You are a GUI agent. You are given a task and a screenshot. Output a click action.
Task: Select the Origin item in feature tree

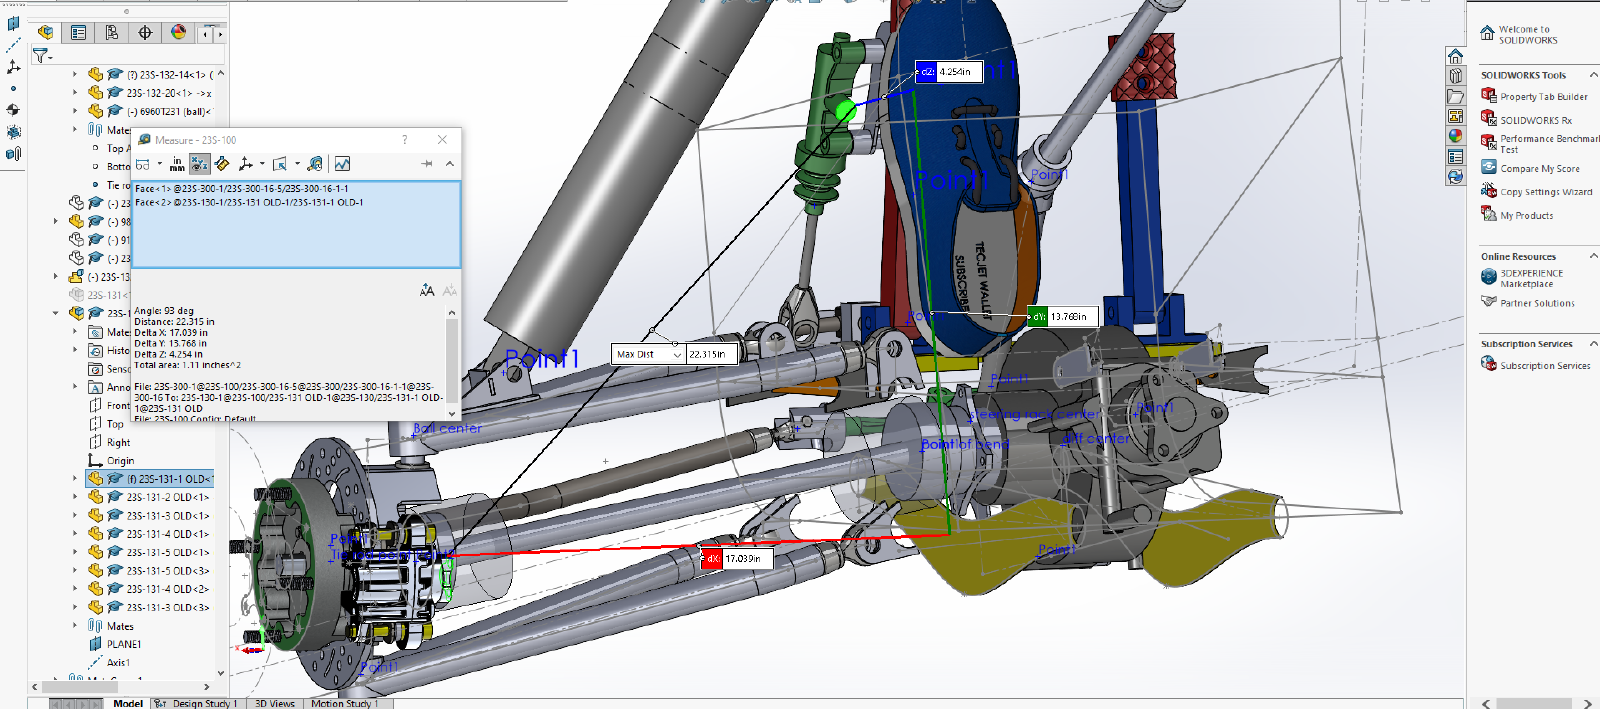tap(120, 461)
